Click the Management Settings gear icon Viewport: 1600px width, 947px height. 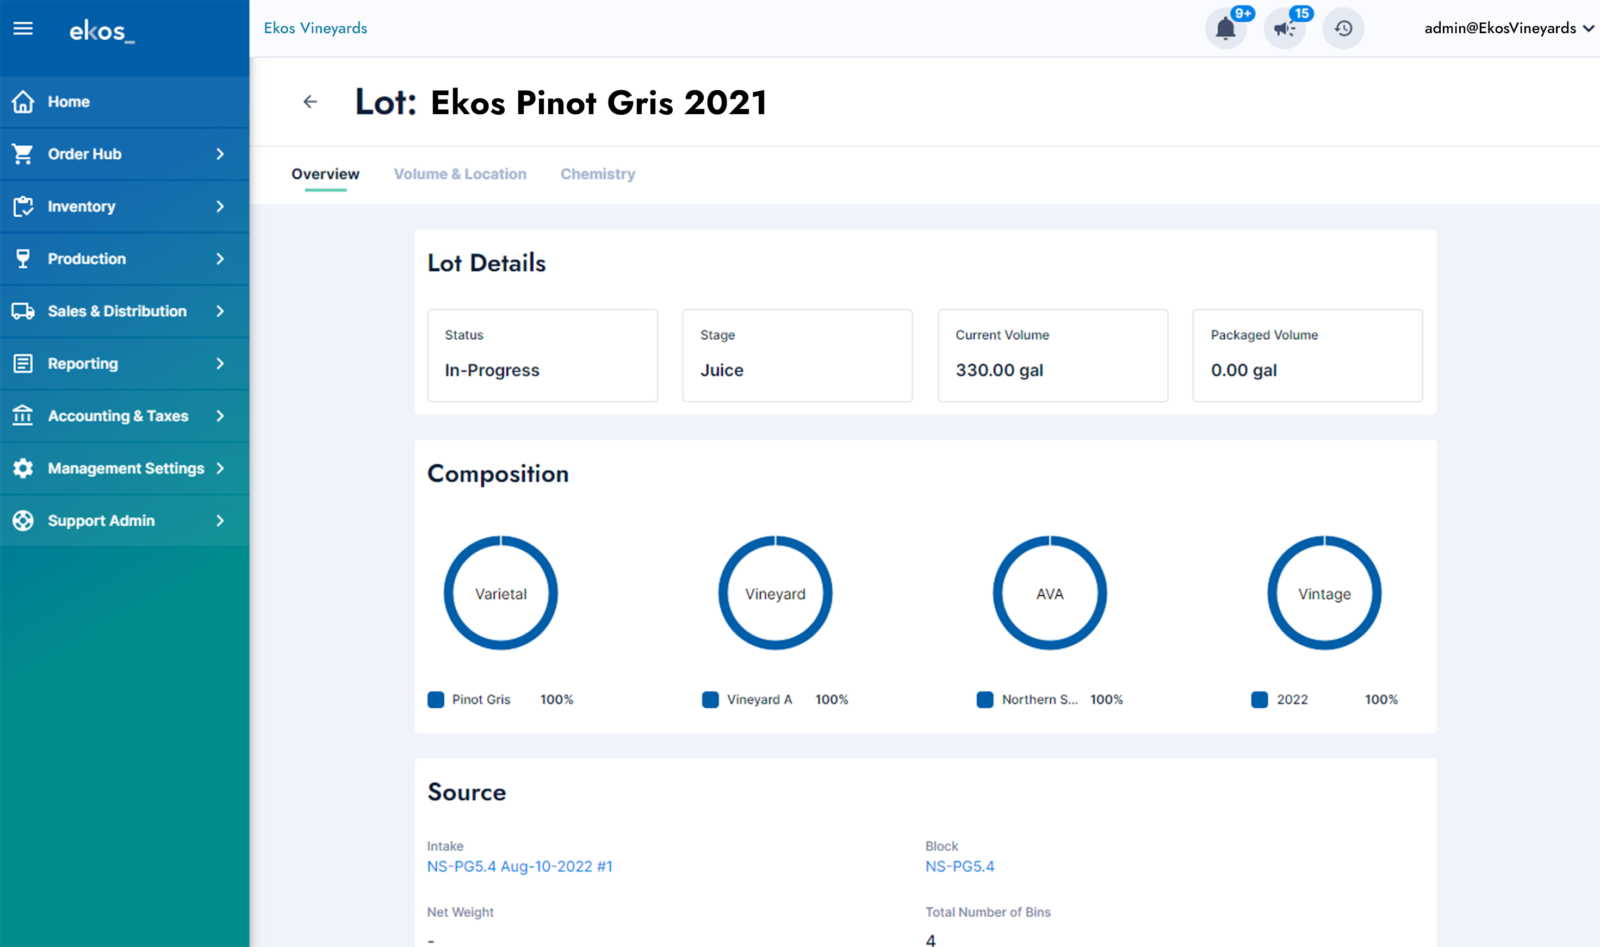click(x=23, y=468)
